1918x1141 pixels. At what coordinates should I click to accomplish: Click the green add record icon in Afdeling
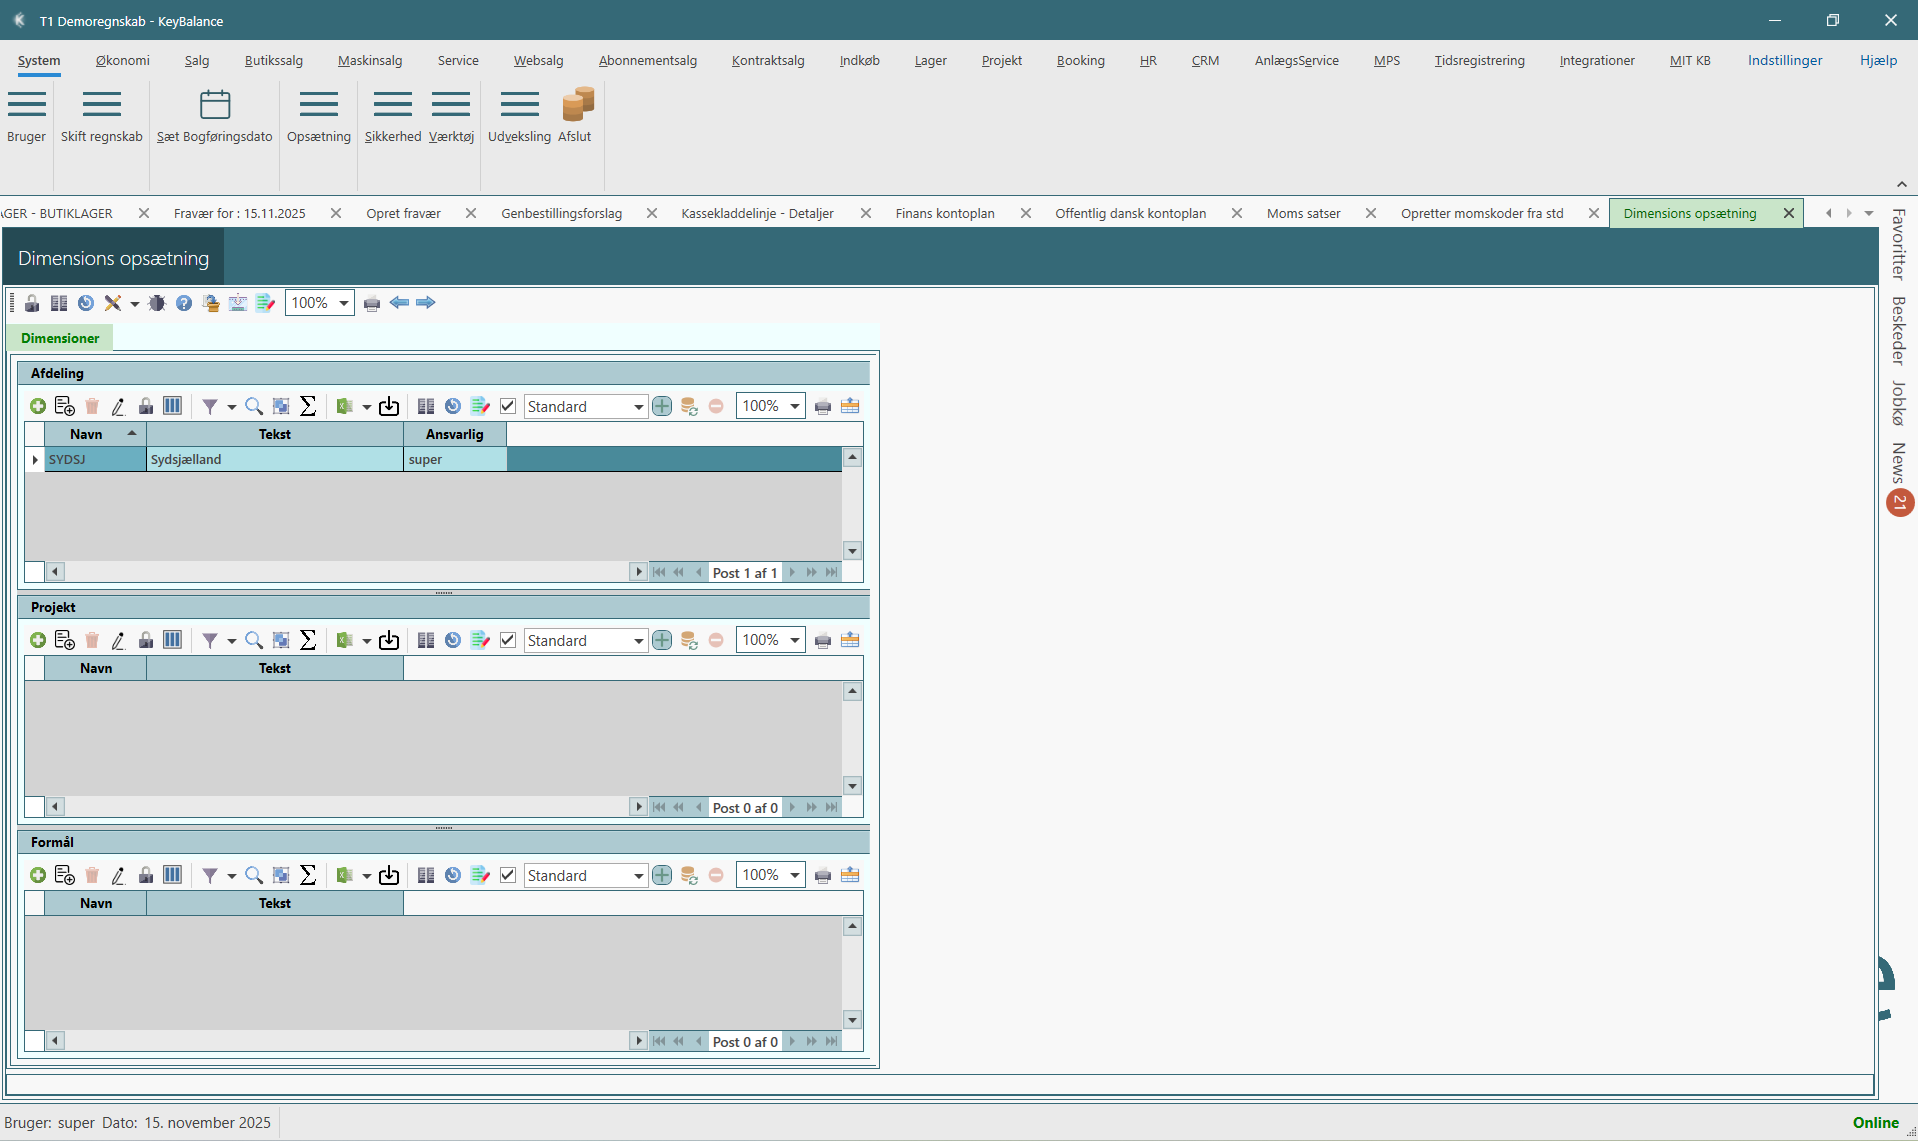point(38,406)
